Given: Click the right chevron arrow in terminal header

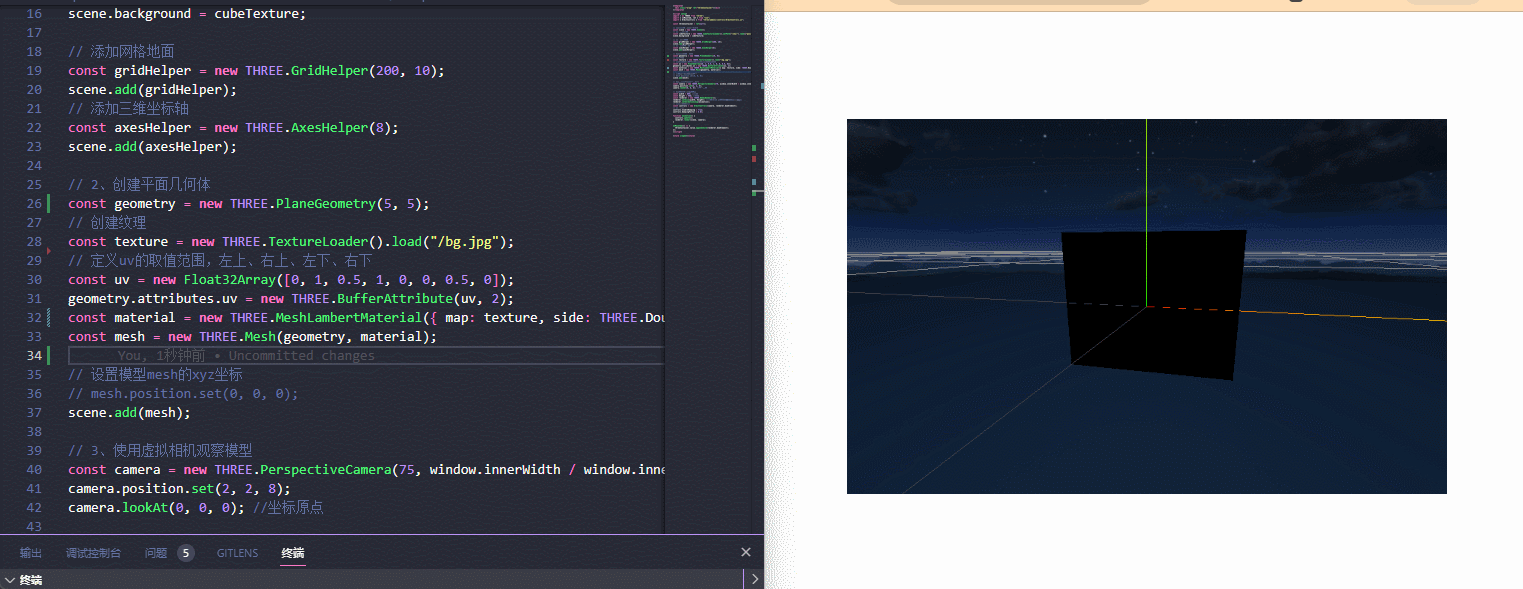Looking at the screenshot, I should tap(755, 579).
